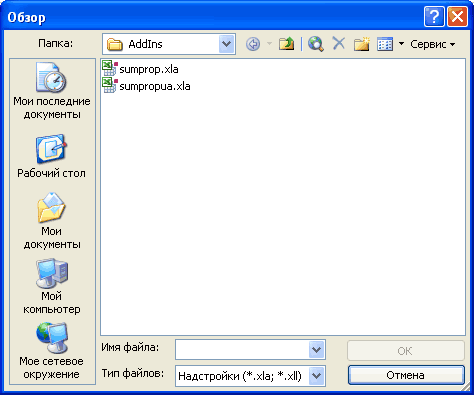Select the sumprop.xla file name text
Image resolution: width=474 pixels, height=395 pixels.
[149, 69]
